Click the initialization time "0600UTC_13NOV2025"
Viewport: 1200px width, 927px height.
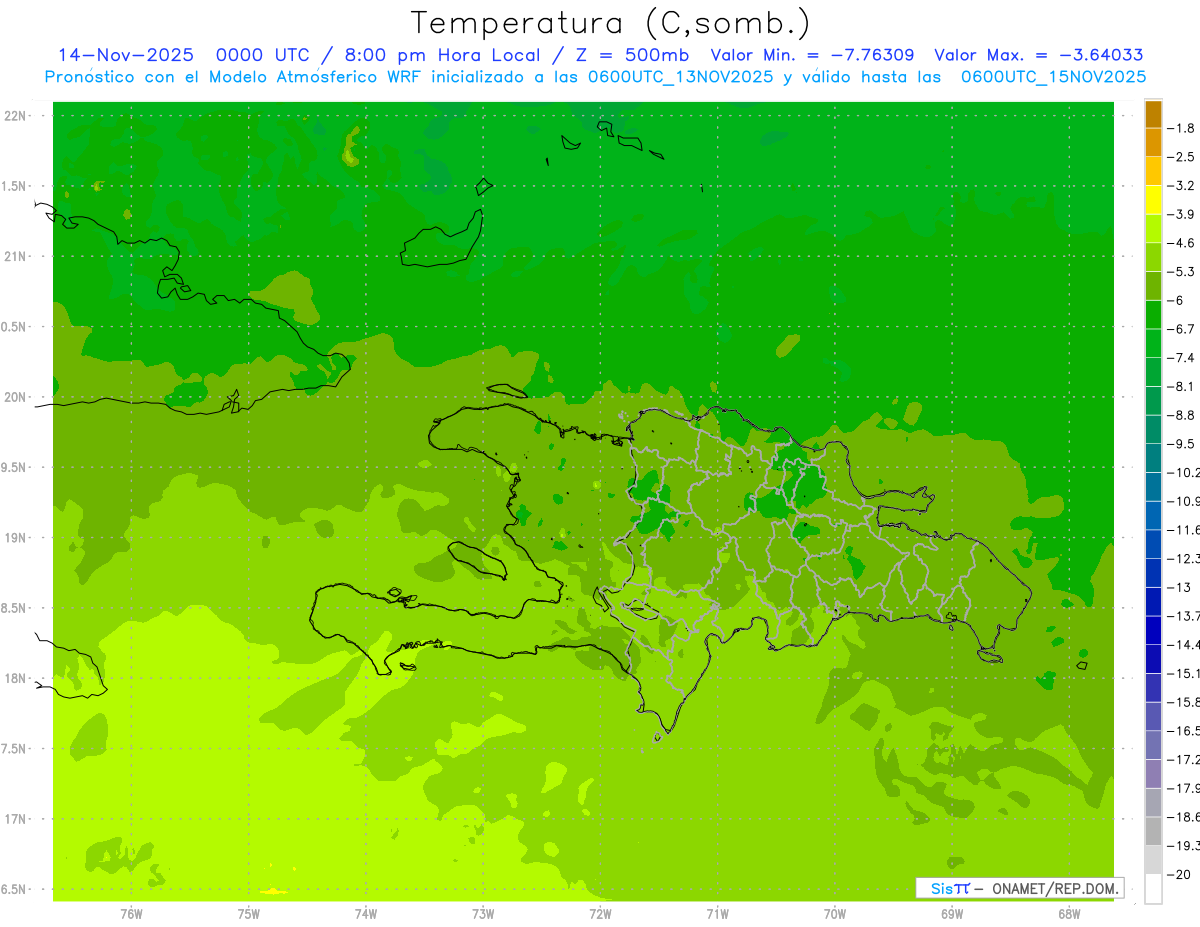[x=676, y=77]
